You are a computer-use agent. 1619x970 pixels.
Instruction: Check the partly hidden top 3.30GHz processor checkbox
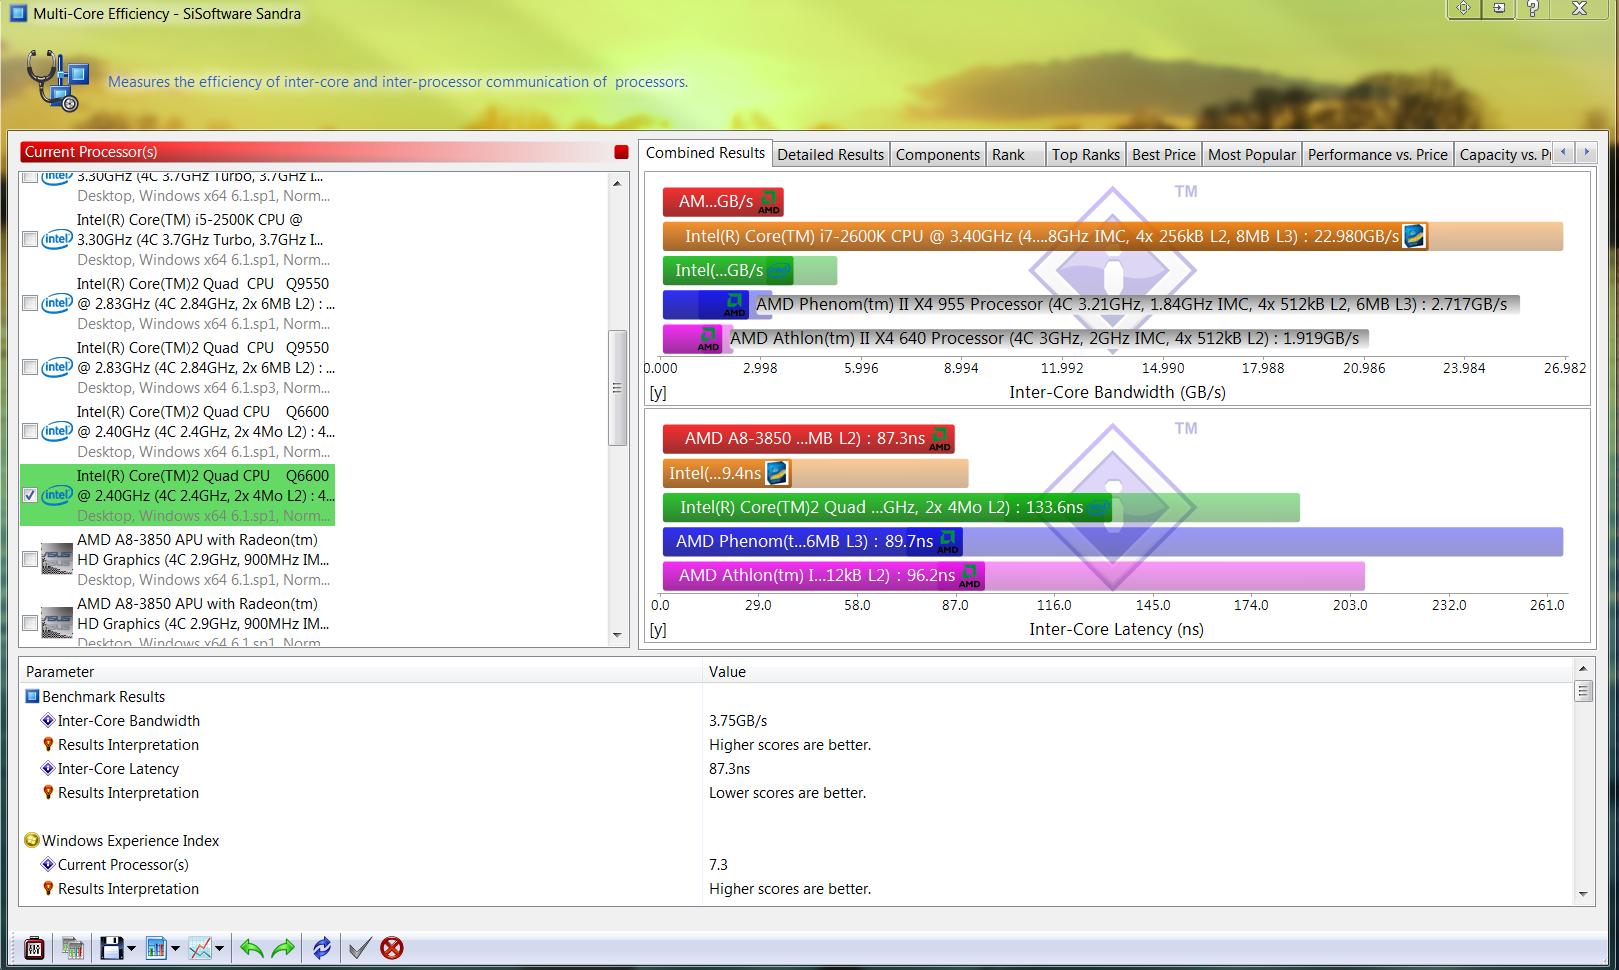[x=30, y=178]
